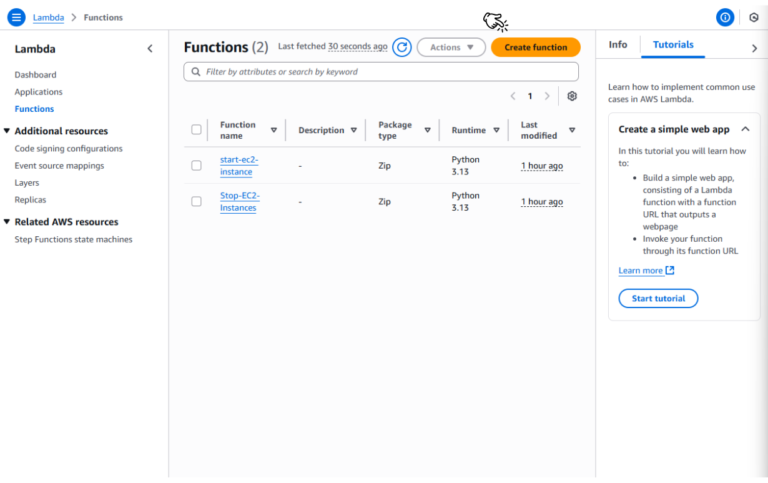Open Dashboard in the sidebar
This screenshot has height=483, width=768.
(x=35, y=75)
